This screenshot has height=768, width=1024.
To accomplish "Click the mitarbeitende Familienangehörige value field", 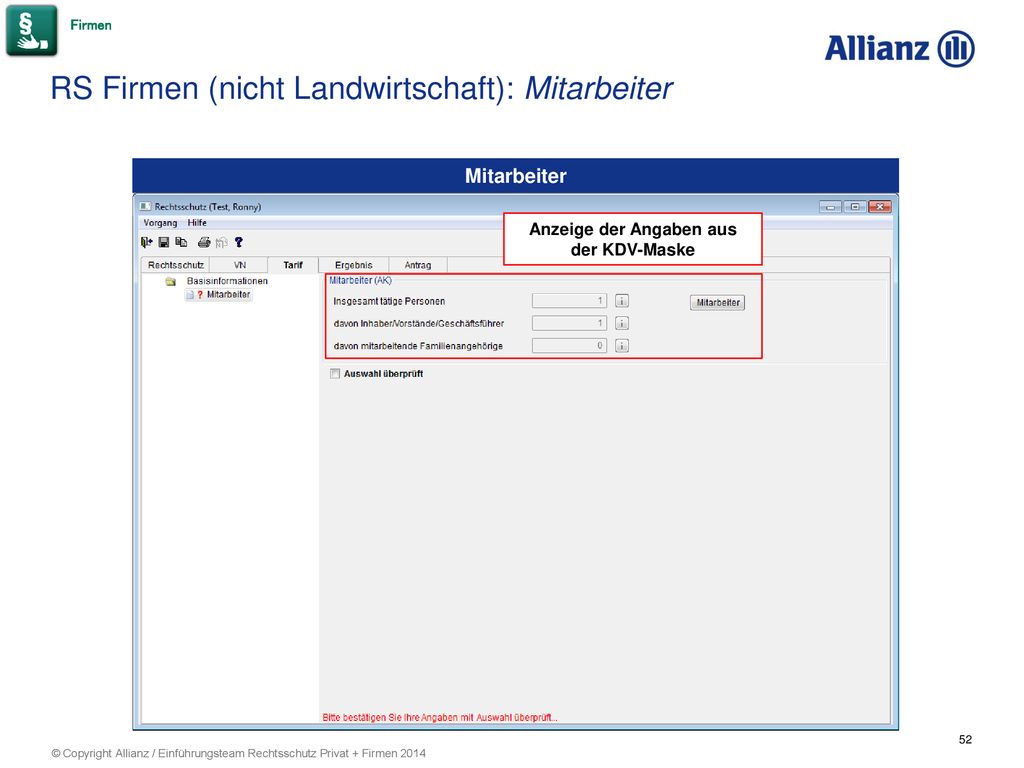I will click(569, 345).
